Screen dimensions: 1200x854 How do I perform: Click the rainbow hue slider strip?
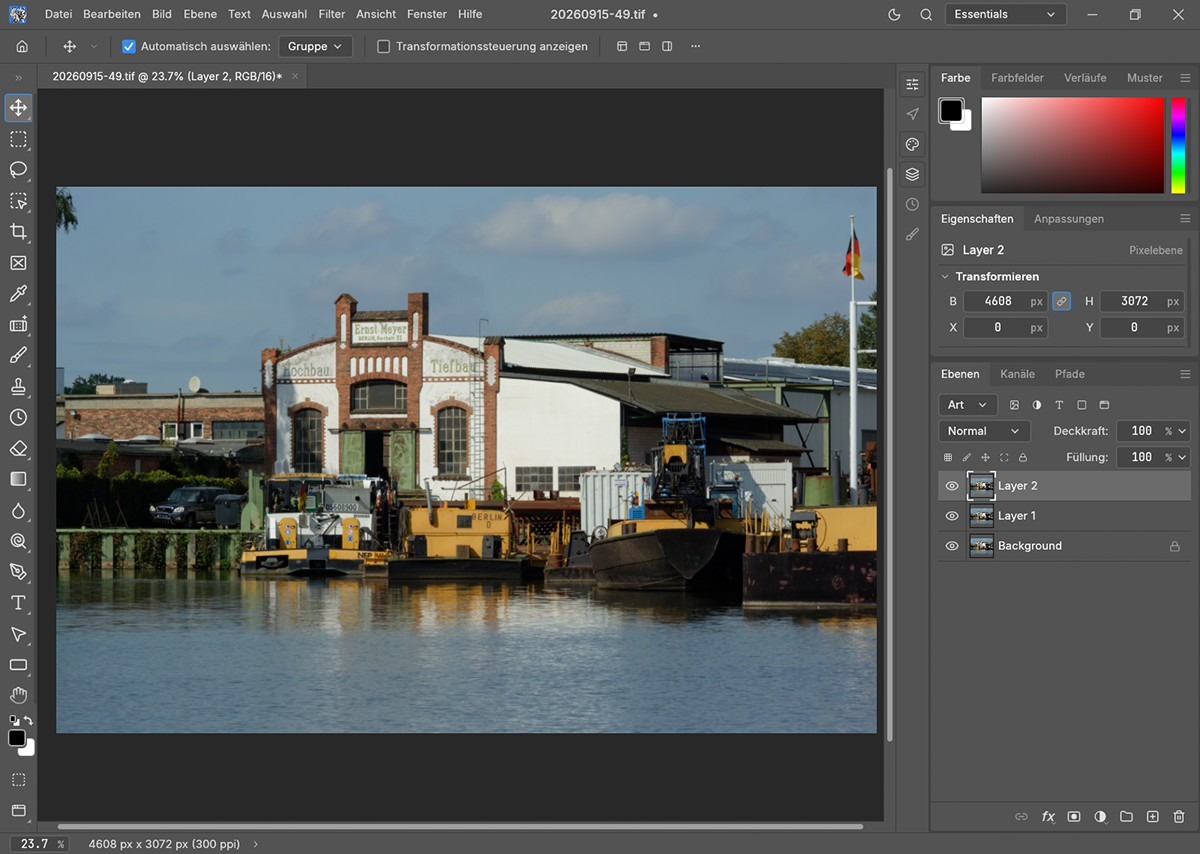(x=1179, y=145)
